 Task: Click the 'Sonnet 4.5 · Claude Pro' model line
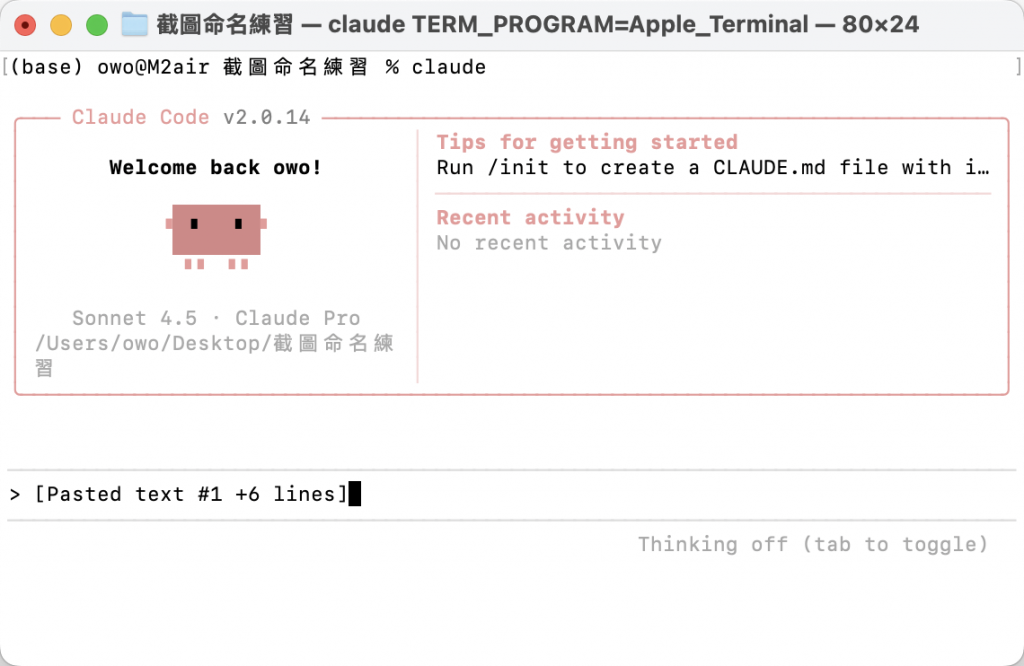click(216, 318)
